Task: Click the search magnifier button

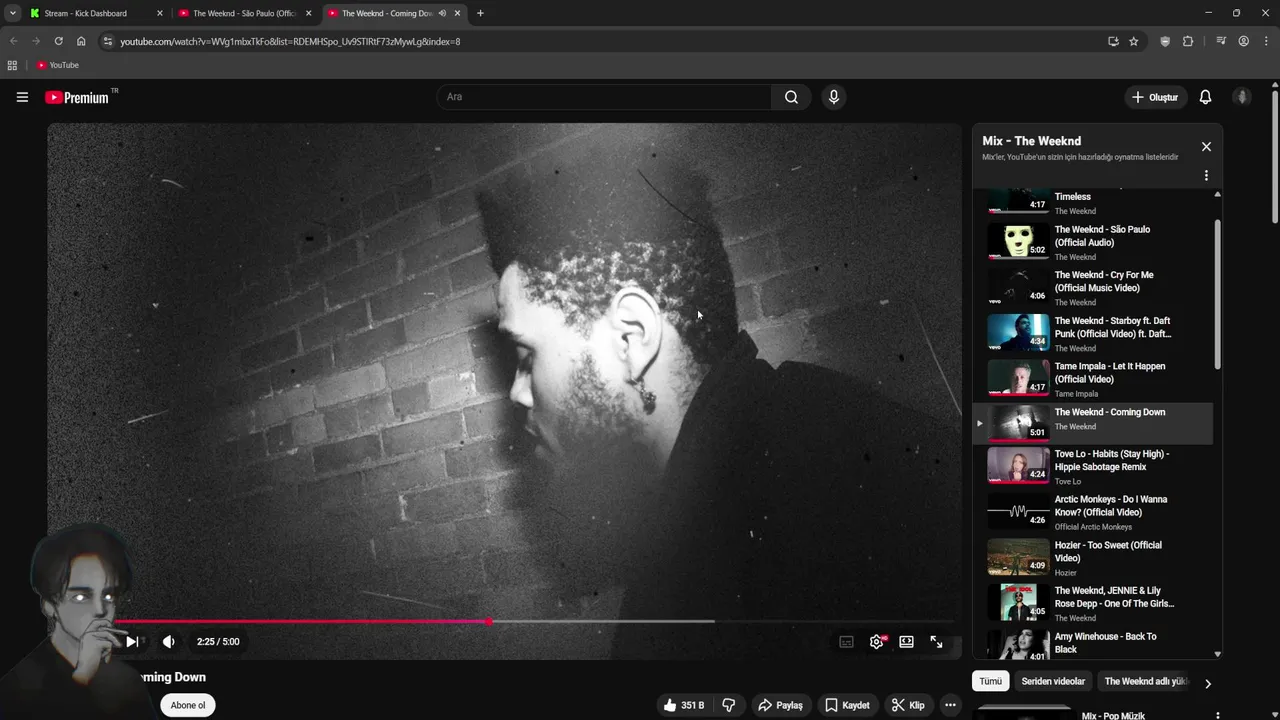Action: coord(791,97)
